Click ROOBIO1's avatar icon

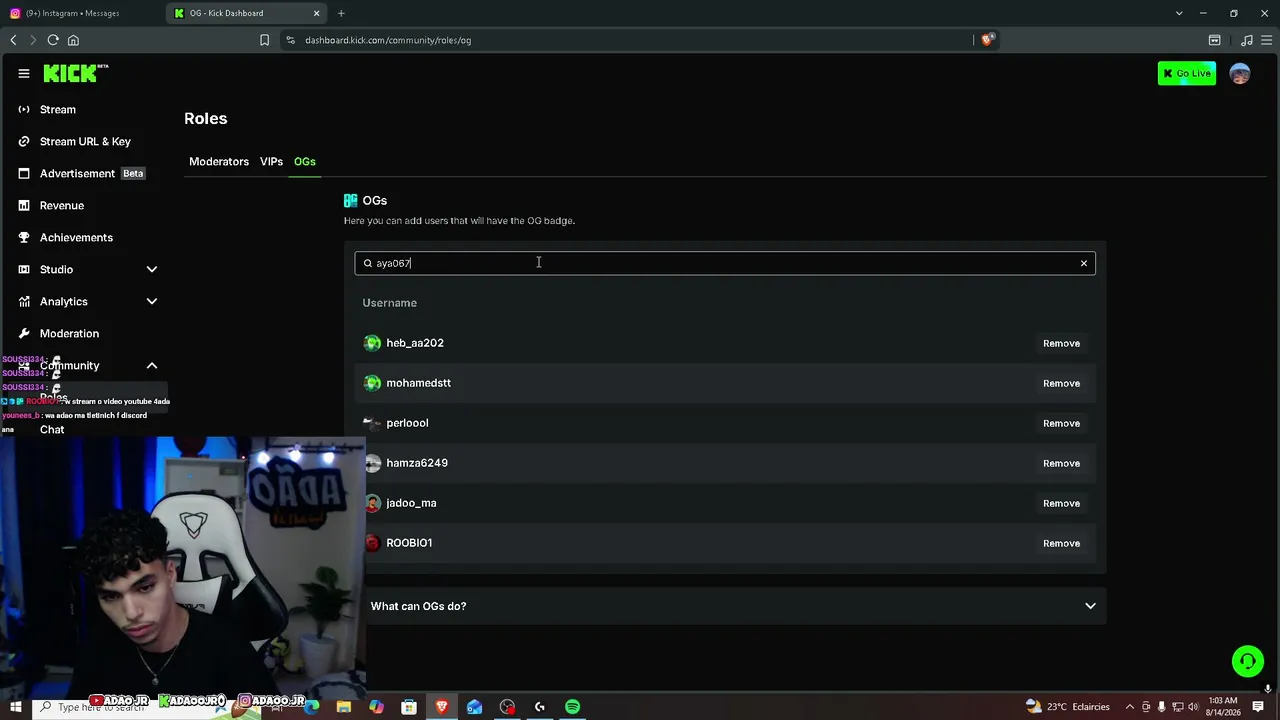click(372, 543)
